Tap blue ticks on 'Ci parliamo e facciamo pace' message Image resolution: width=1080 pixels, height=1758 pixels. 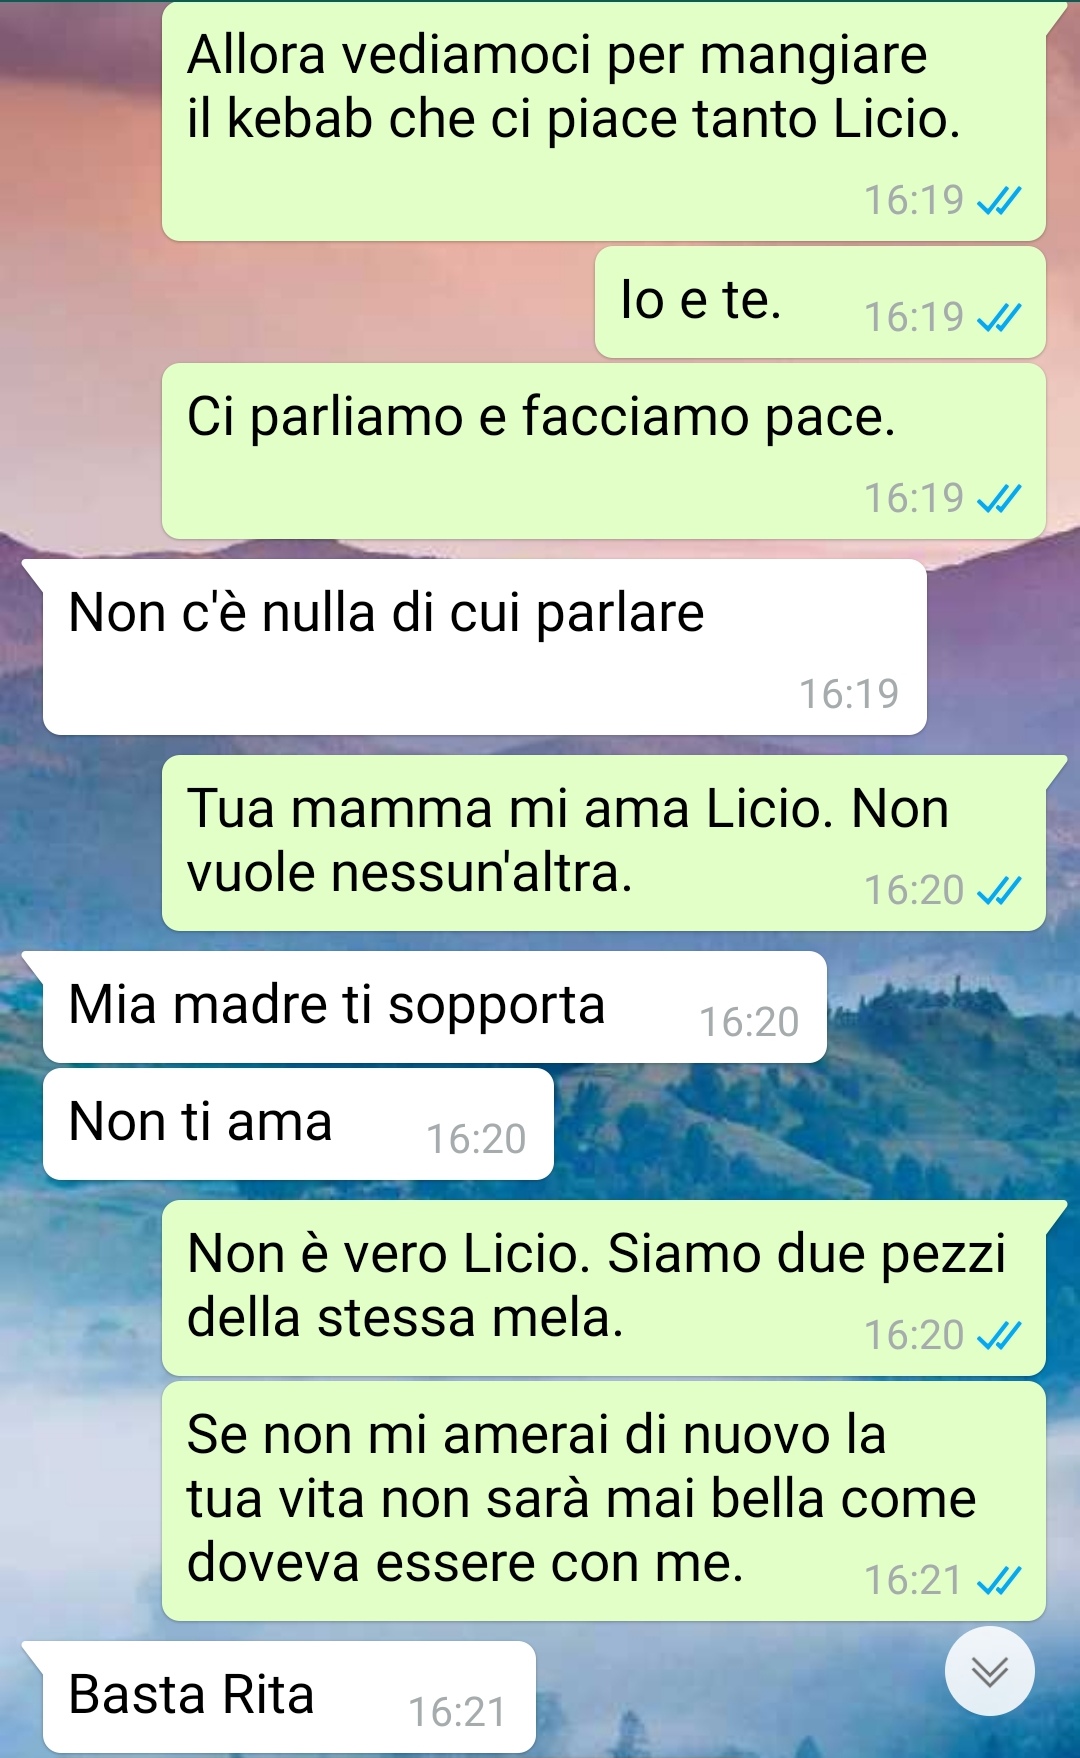click(998, 498)
